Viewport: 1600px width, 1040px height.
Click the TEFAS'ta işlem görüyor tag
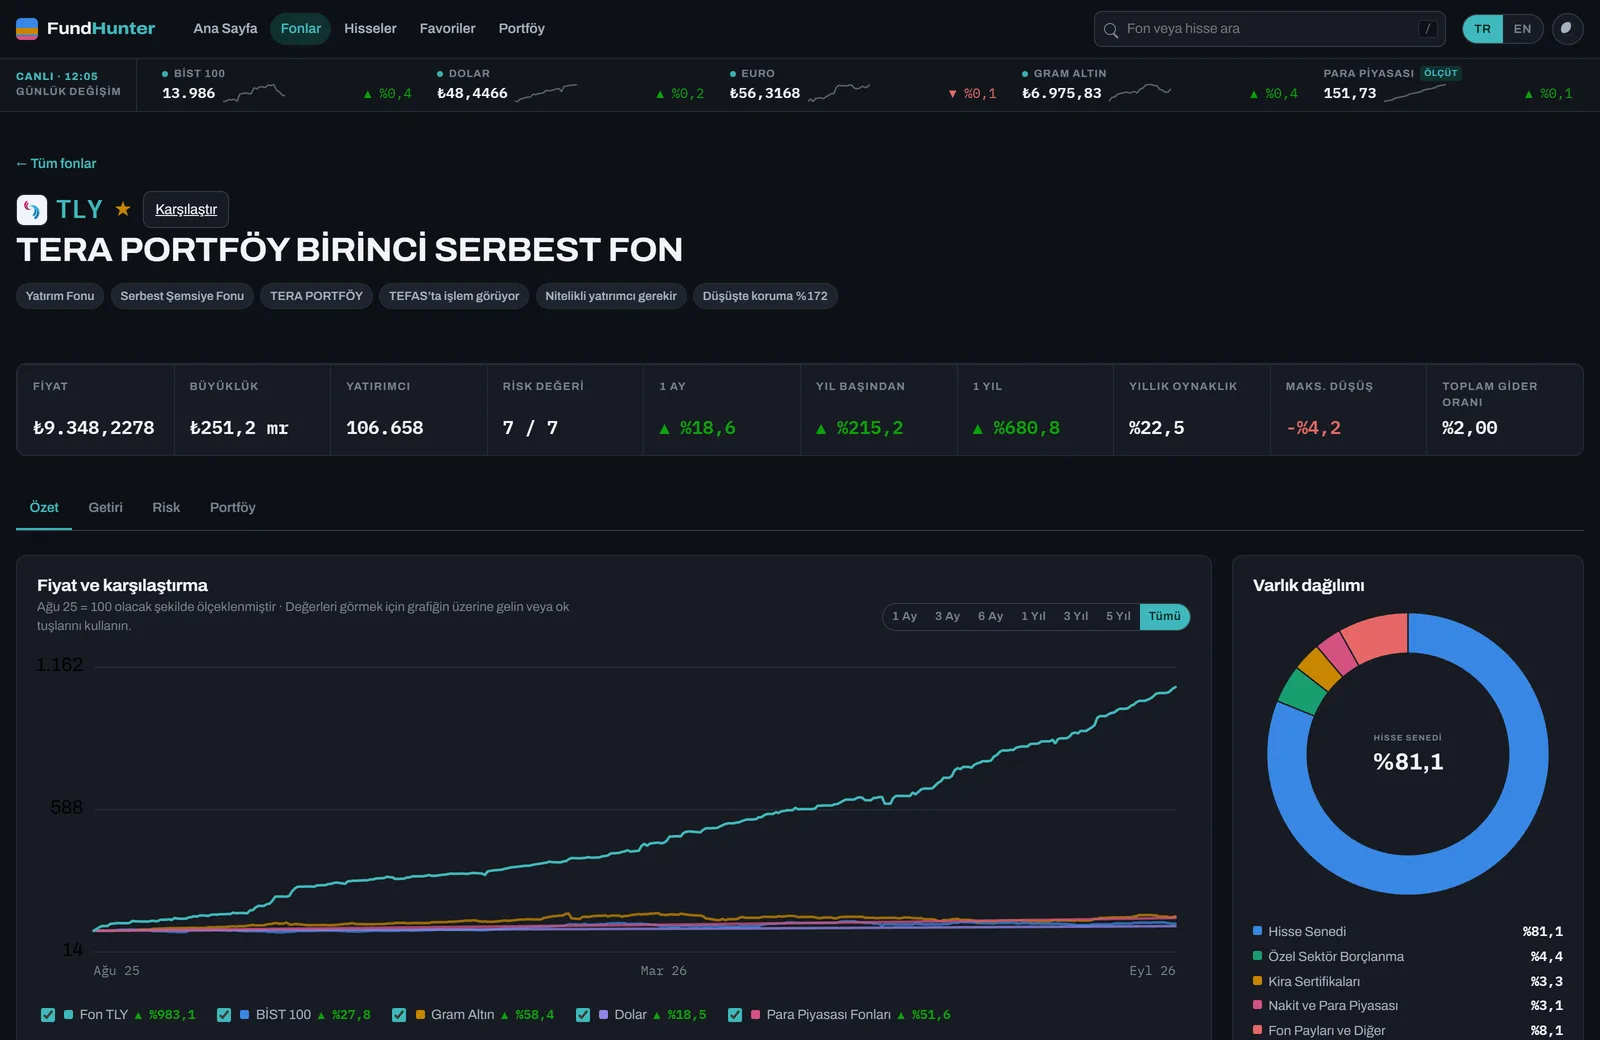454,296
